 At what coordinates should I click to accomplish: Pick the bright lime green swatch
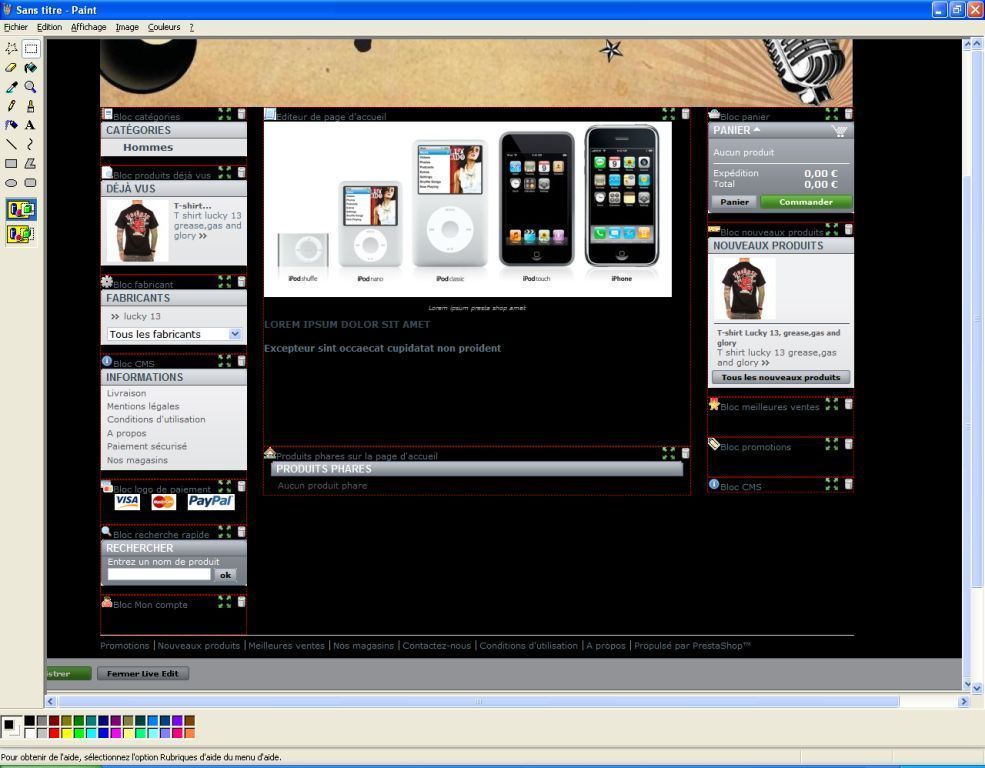(x=79, y=733)
